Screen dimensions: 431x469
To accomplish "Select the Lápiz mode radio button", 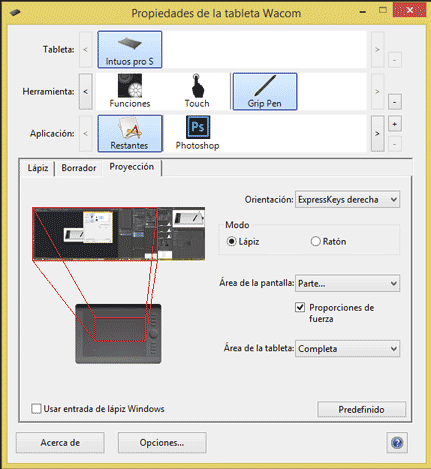I will pos(231,241).
